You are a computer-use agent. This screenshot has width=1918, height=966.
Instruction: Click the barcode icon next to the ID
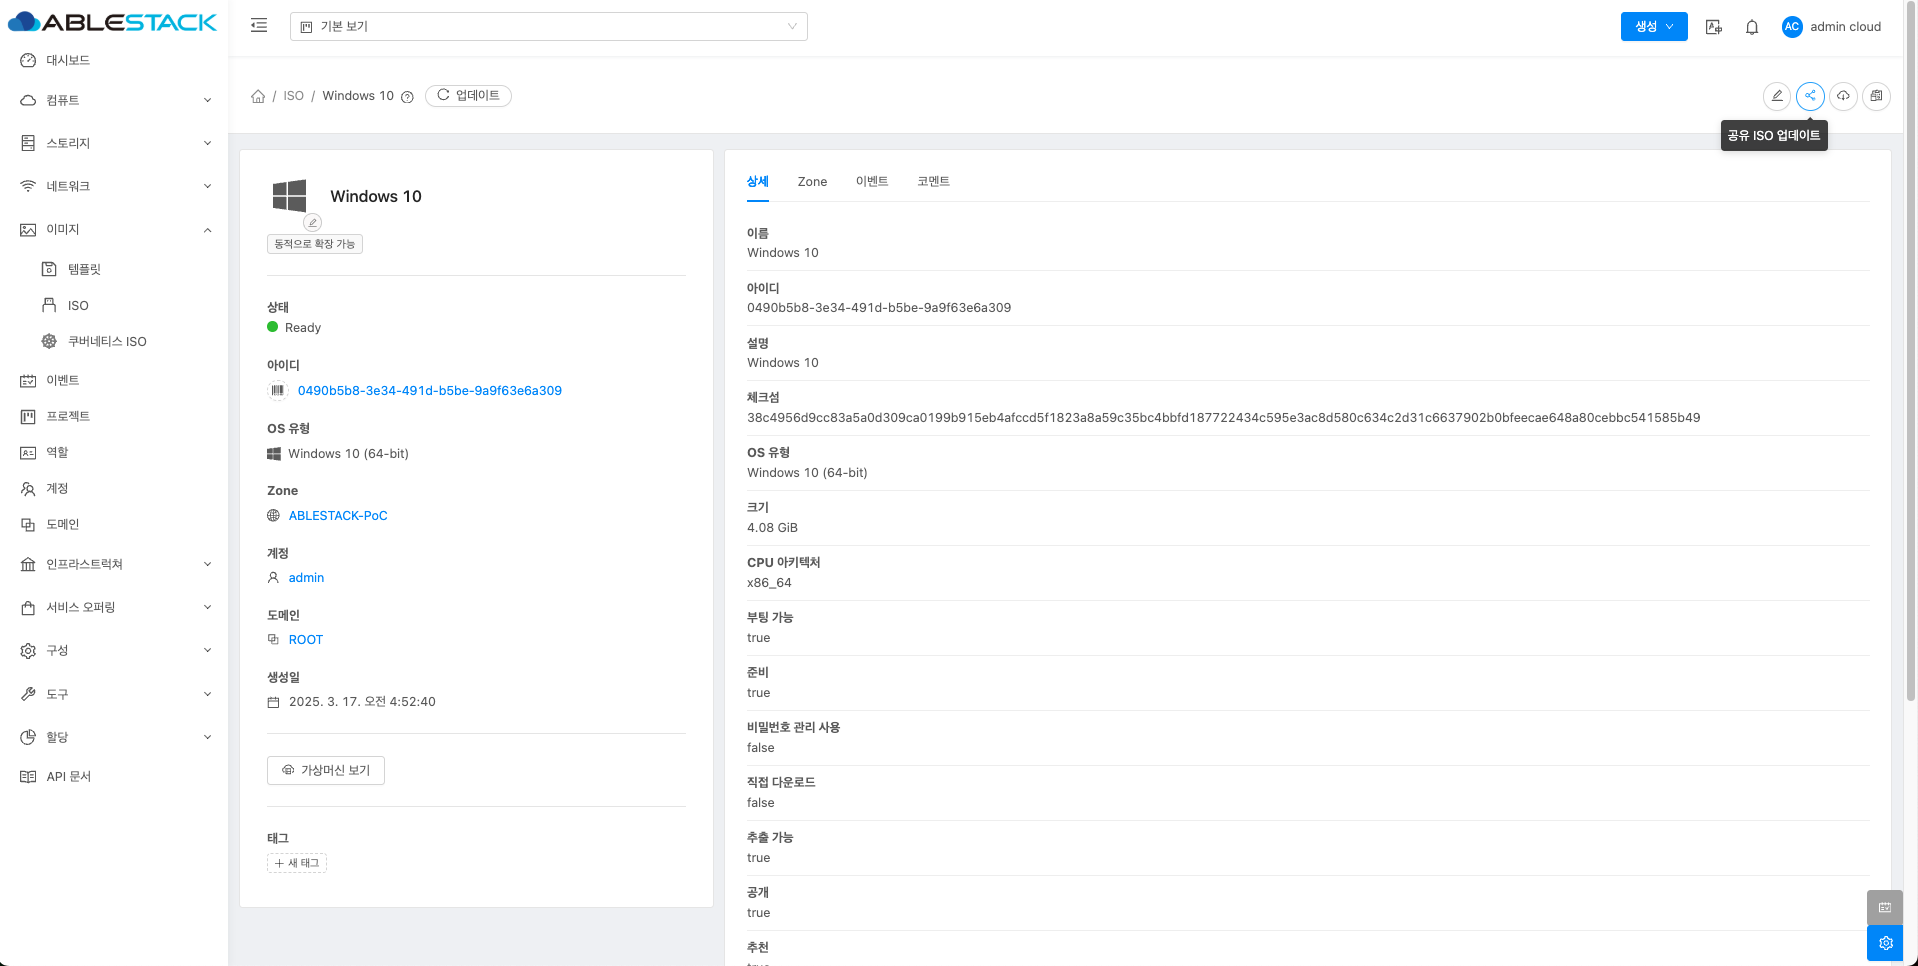pos(278,391)
